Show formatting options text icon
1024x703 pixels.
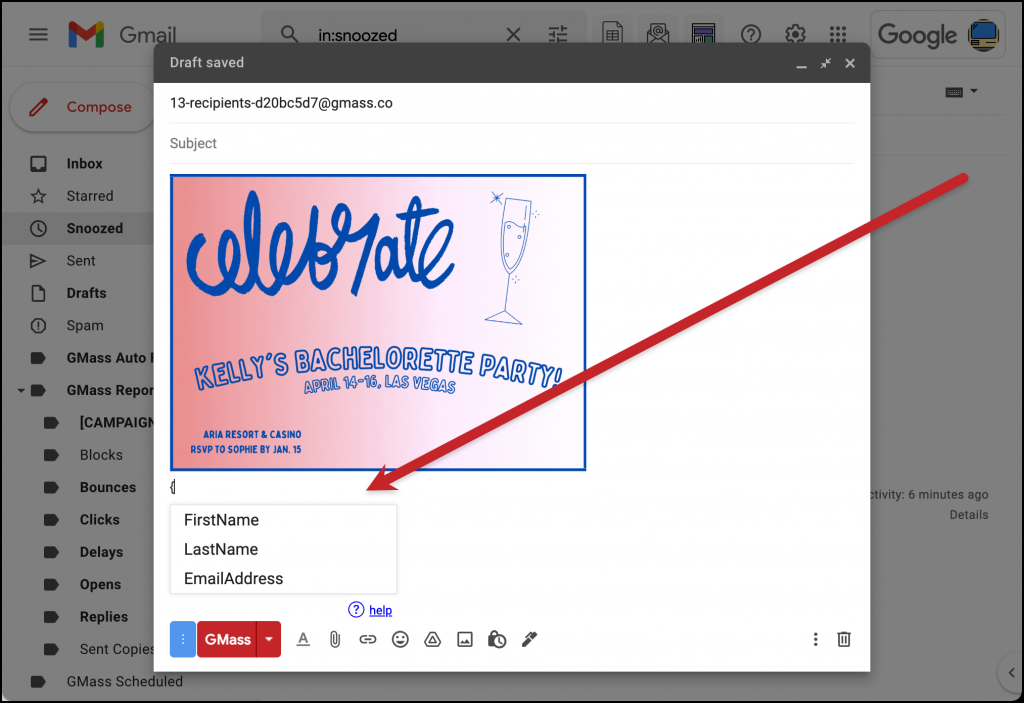[x=303, y=639]
